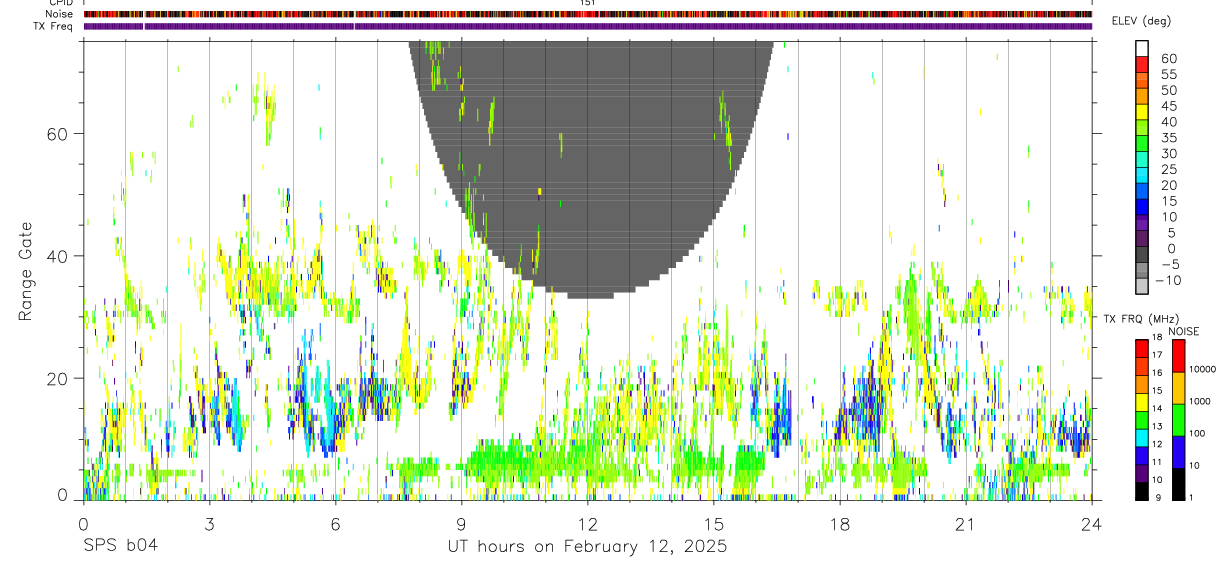
Task: Click the x-axis tick label '15'
Action: 713,523
